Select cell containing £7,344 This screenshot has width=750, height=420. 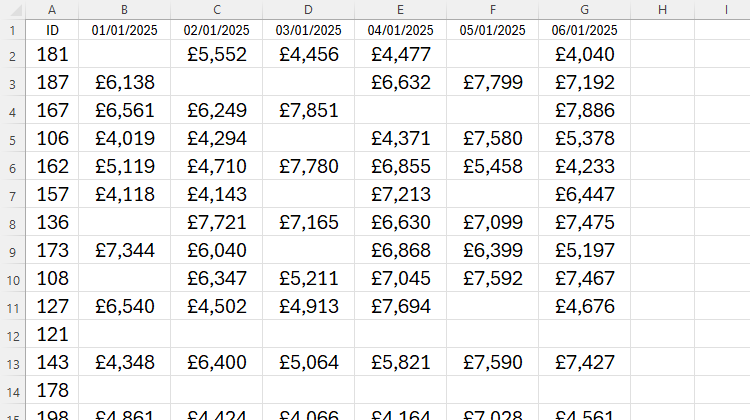(124, 250)
